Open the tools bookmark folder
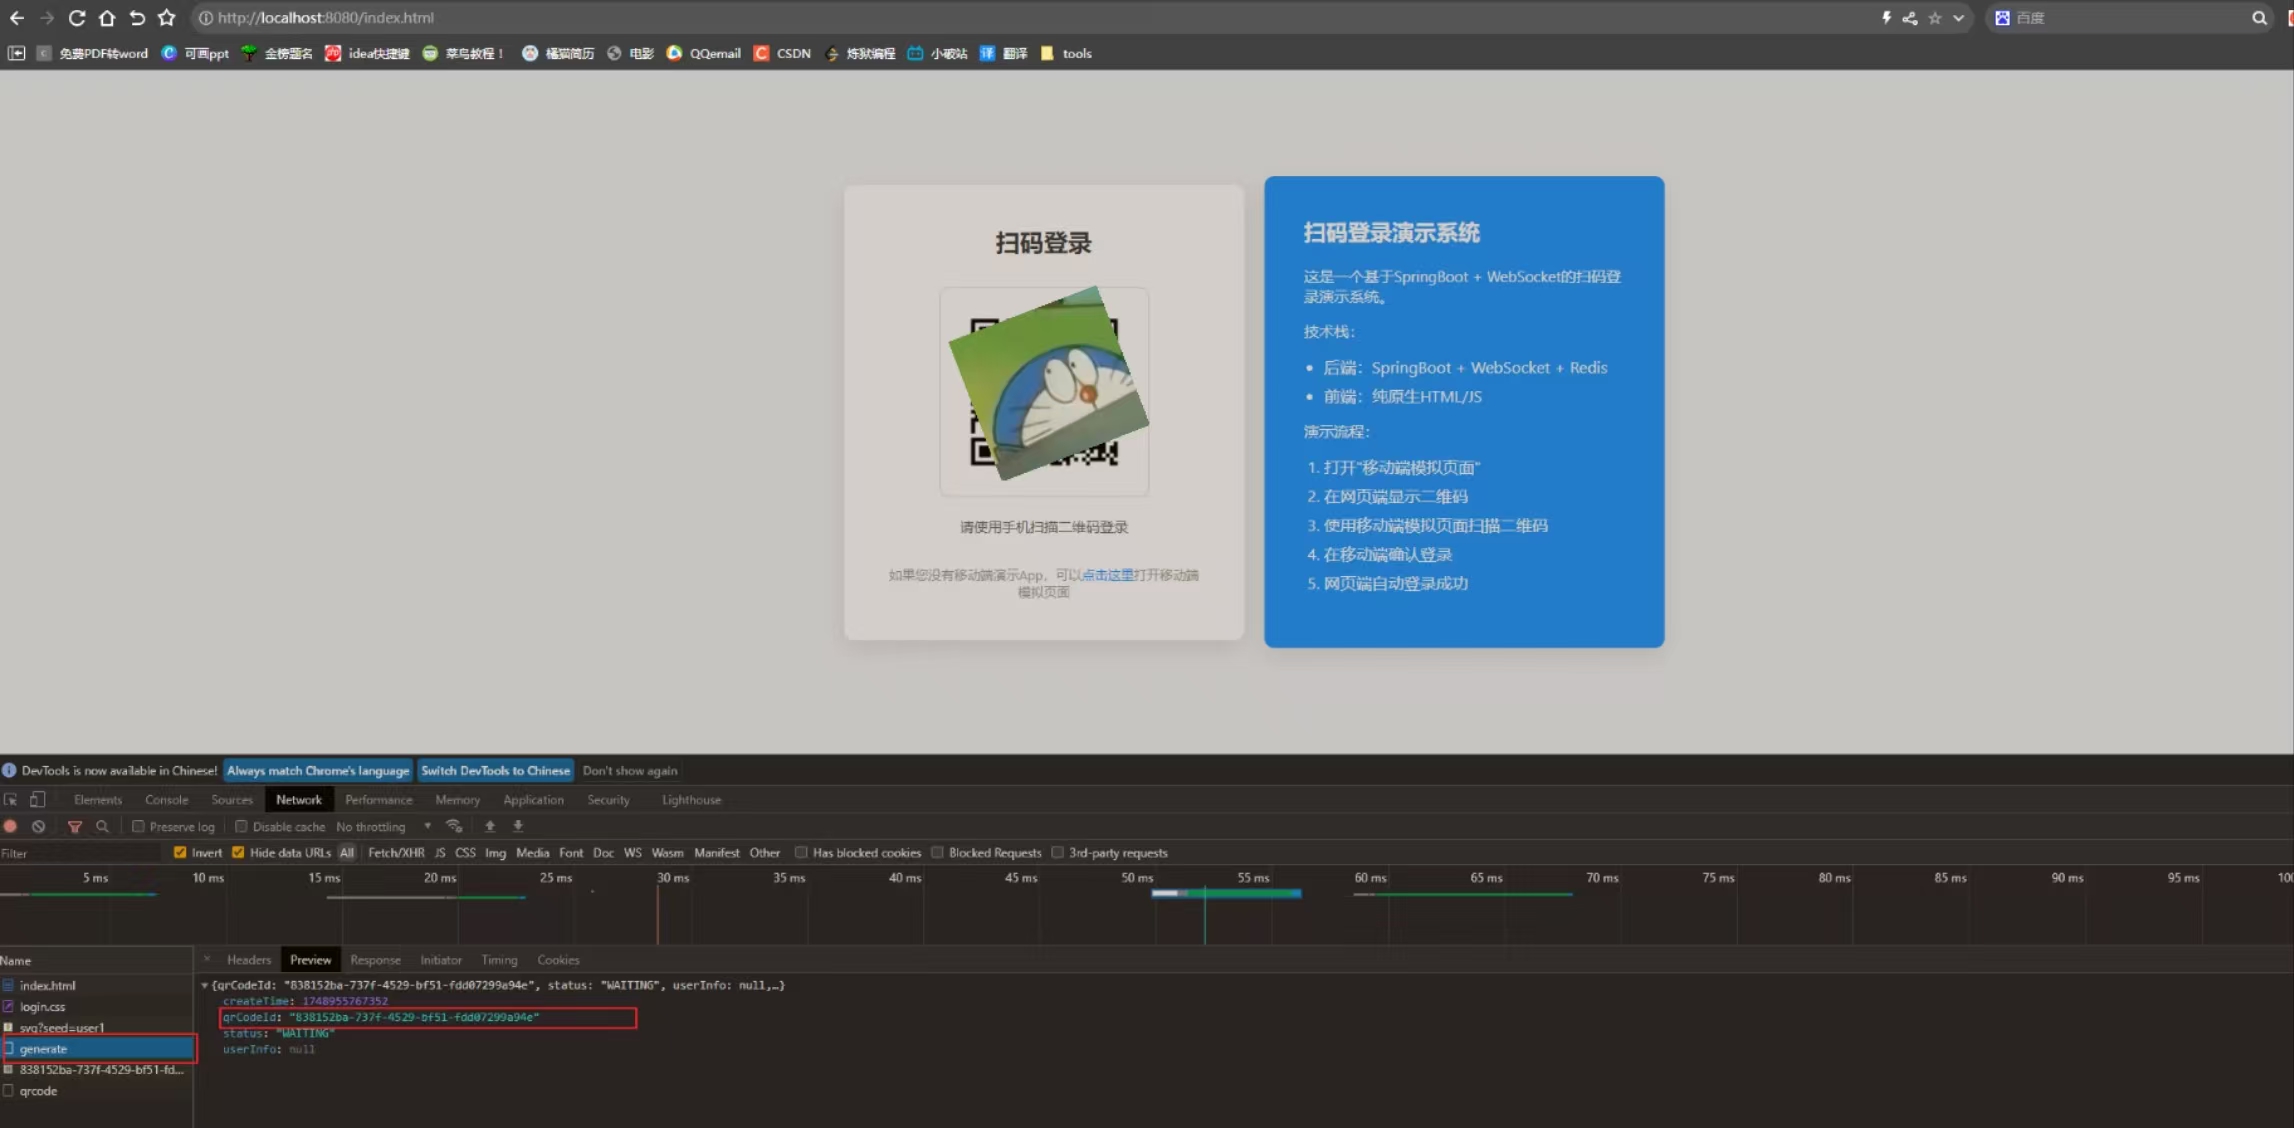This screenshot has height=1128, width=2294. pos(1066,53)
